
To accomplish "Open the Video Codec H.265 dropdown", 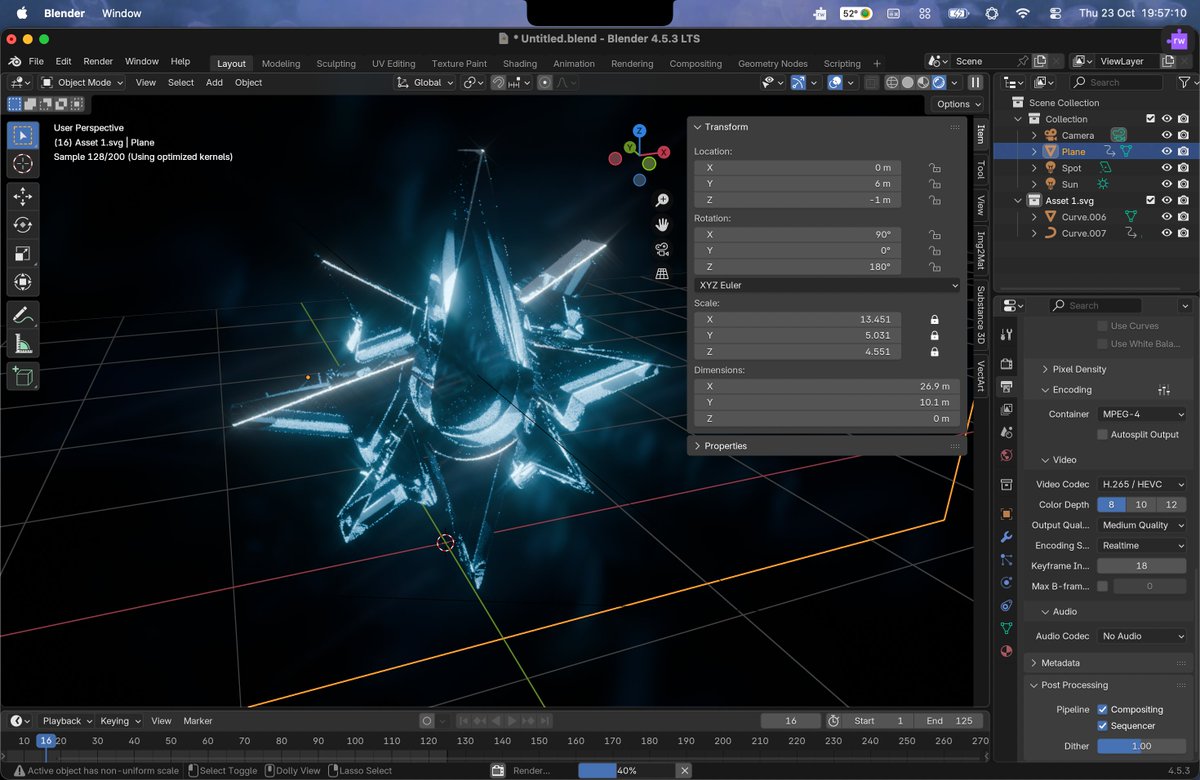I will click(x=1141, y=485).
